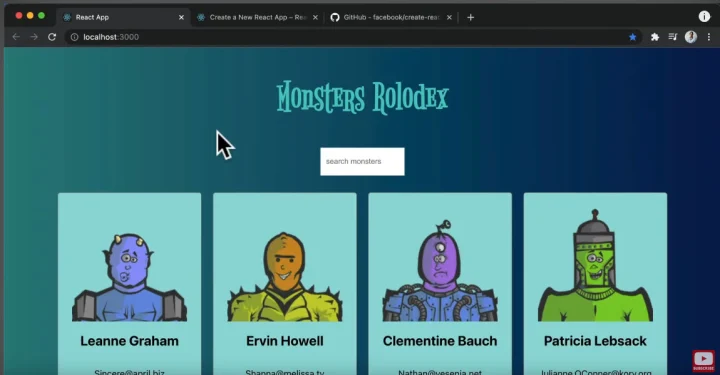This screenshot has height=375, width=720.
Task: Click the info circle icon at top right
Action: point(704,17)
